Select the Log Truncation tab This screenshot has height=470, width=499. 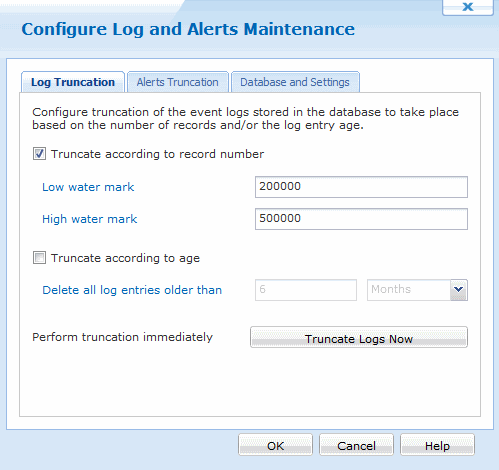click(73, 82)
